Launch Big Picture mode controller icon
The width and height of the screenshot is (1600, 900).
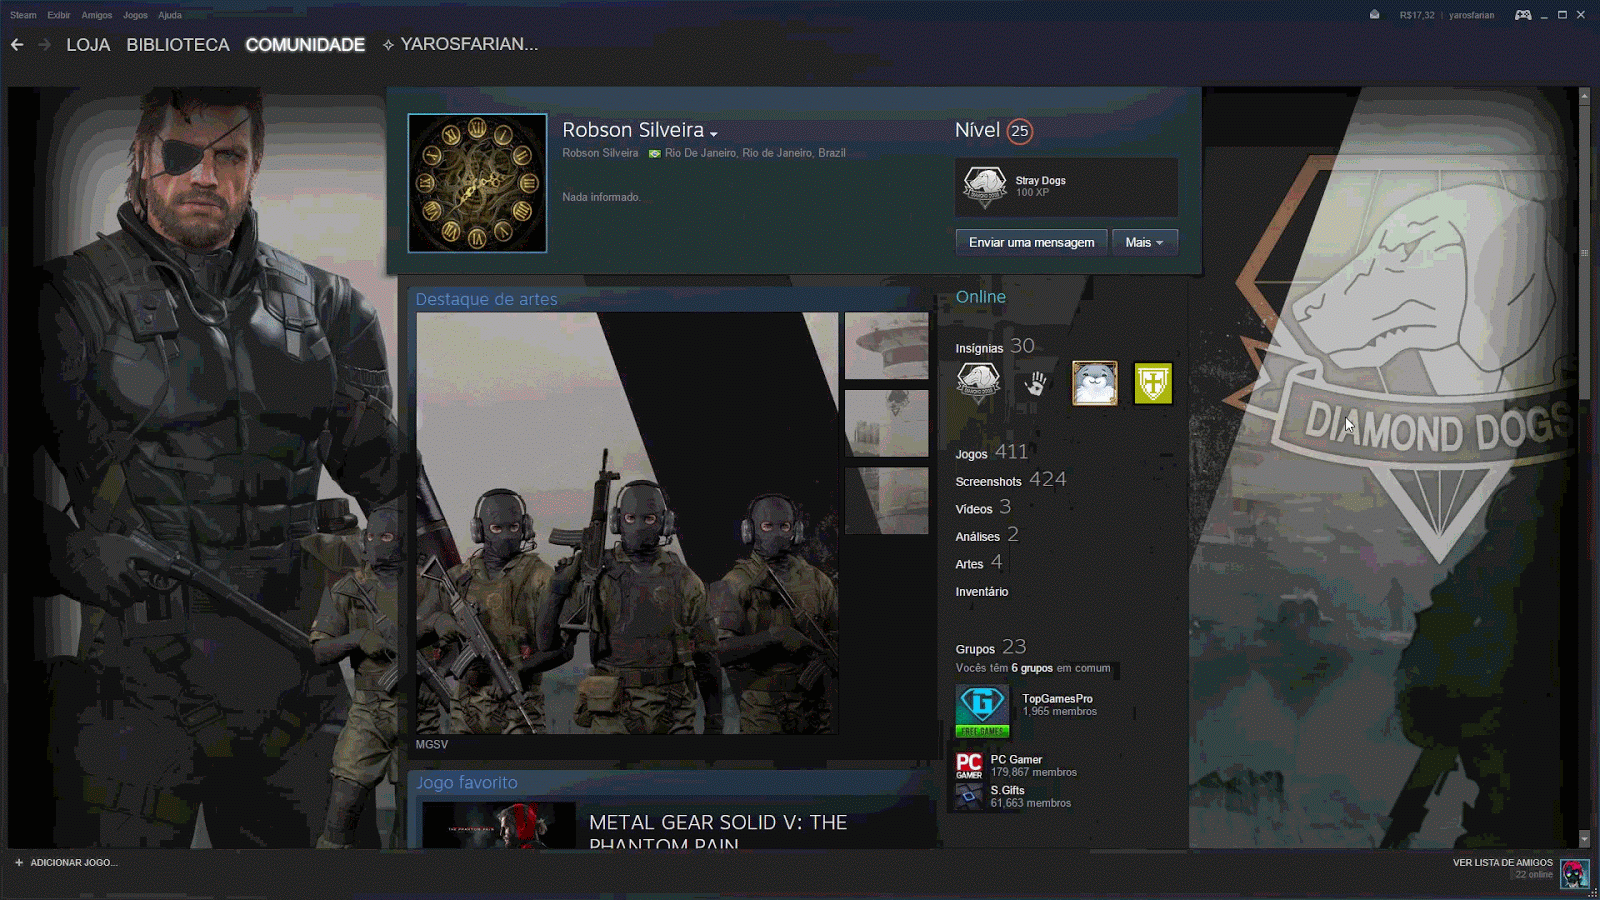click(1523, 15)
